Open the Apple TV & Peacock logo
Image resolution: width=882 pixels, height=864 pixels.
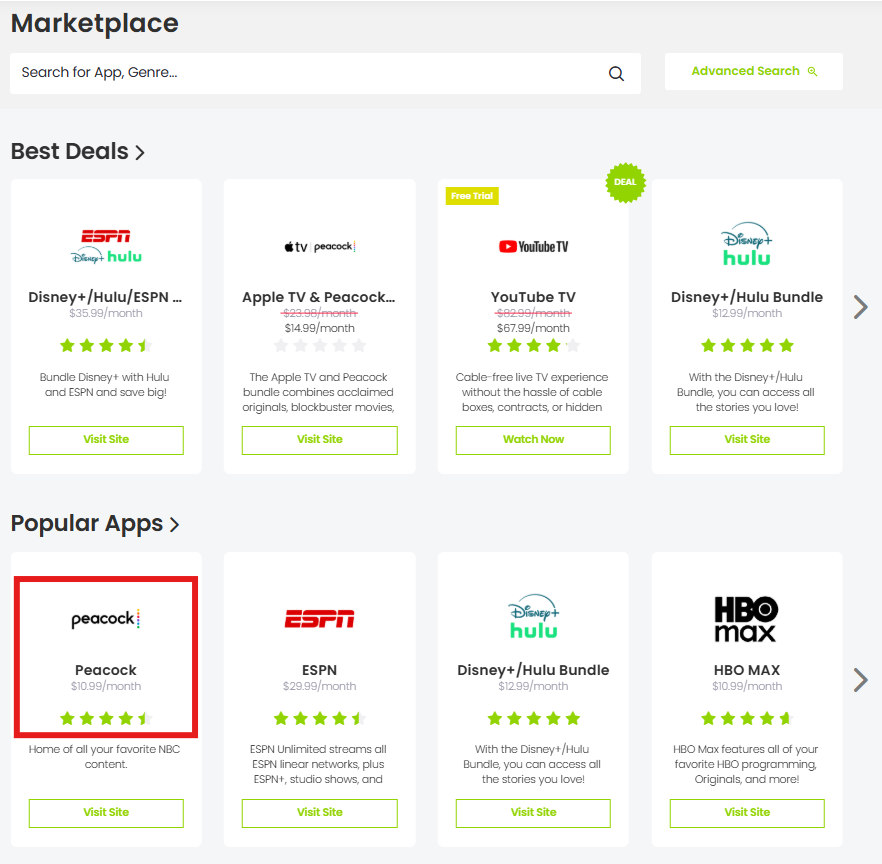pos(319,247)
